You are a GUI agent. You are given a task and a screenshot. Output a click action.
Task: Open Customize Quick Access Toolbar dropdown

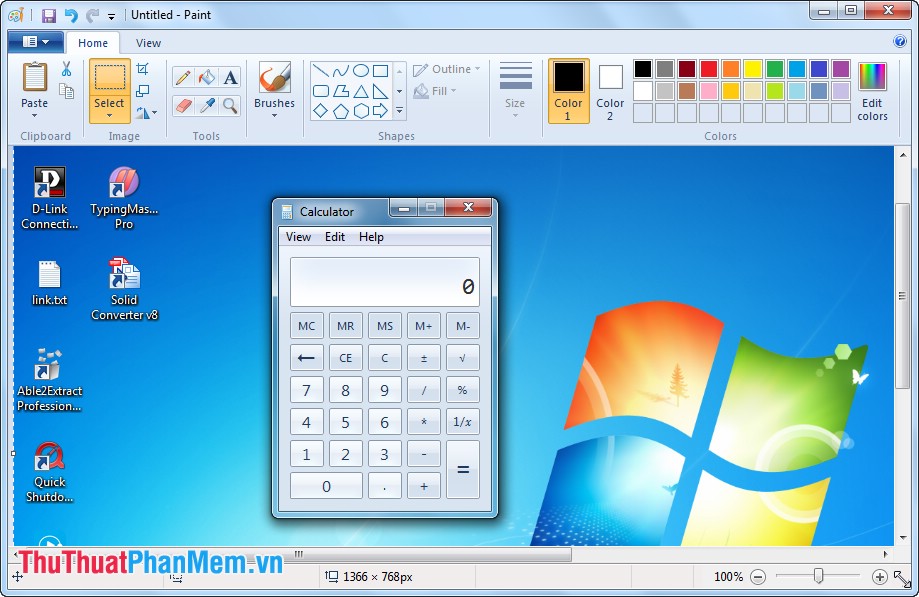click(x=111, y=16)
